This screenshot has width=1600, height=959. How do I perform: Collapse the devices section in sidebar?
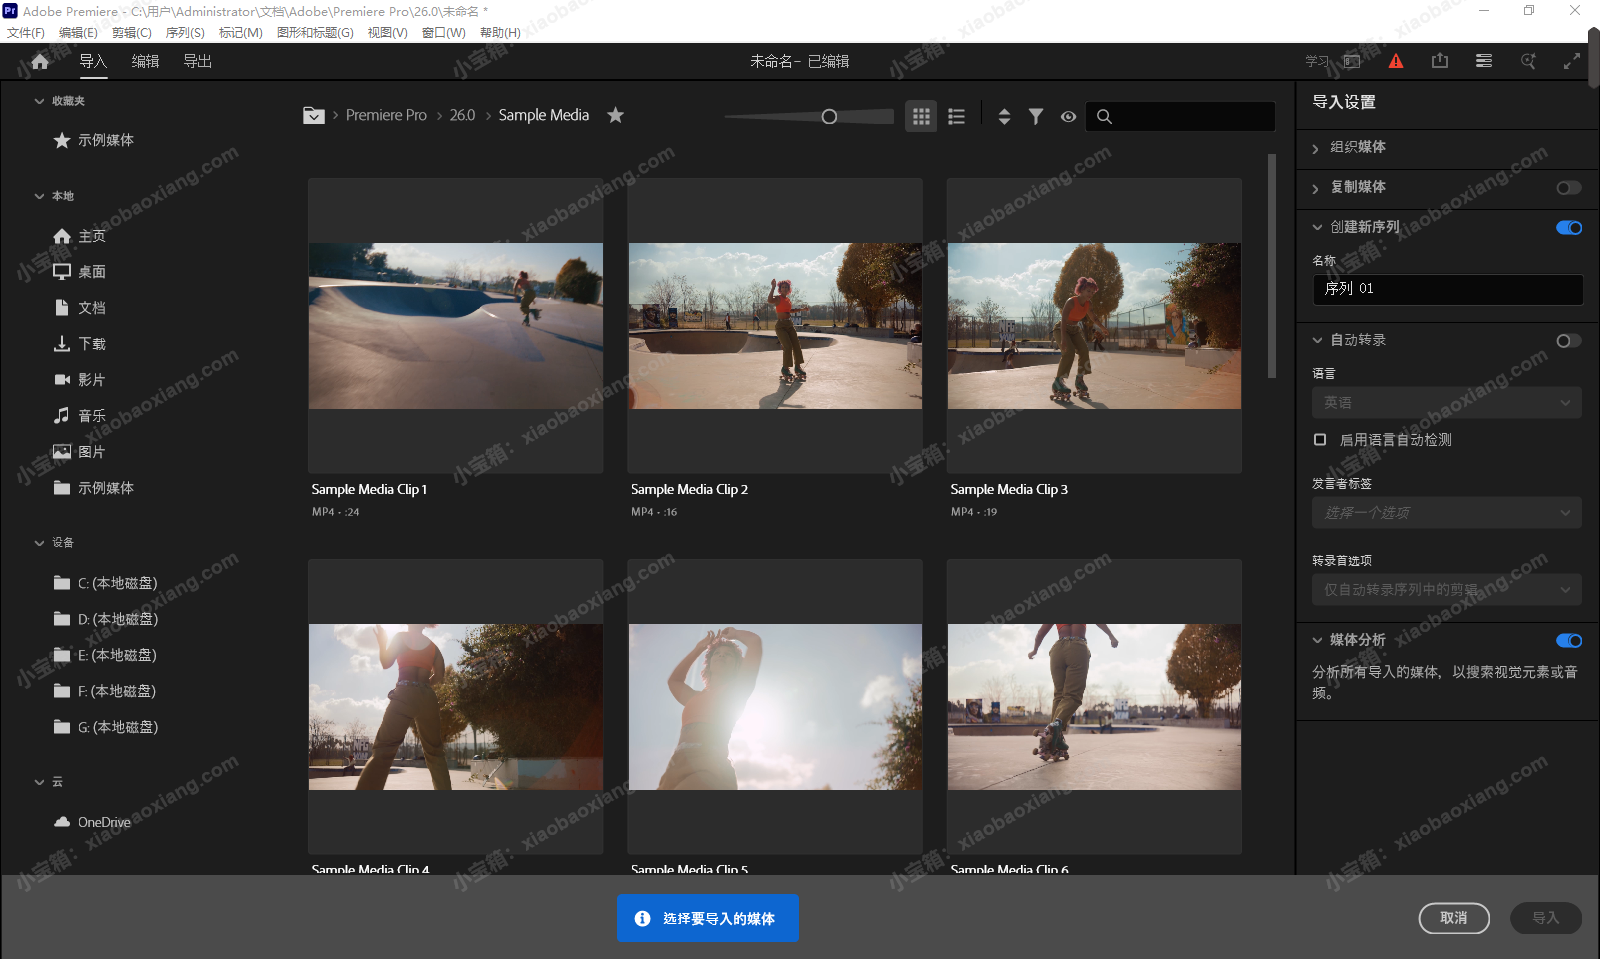(x=40, y=543)
